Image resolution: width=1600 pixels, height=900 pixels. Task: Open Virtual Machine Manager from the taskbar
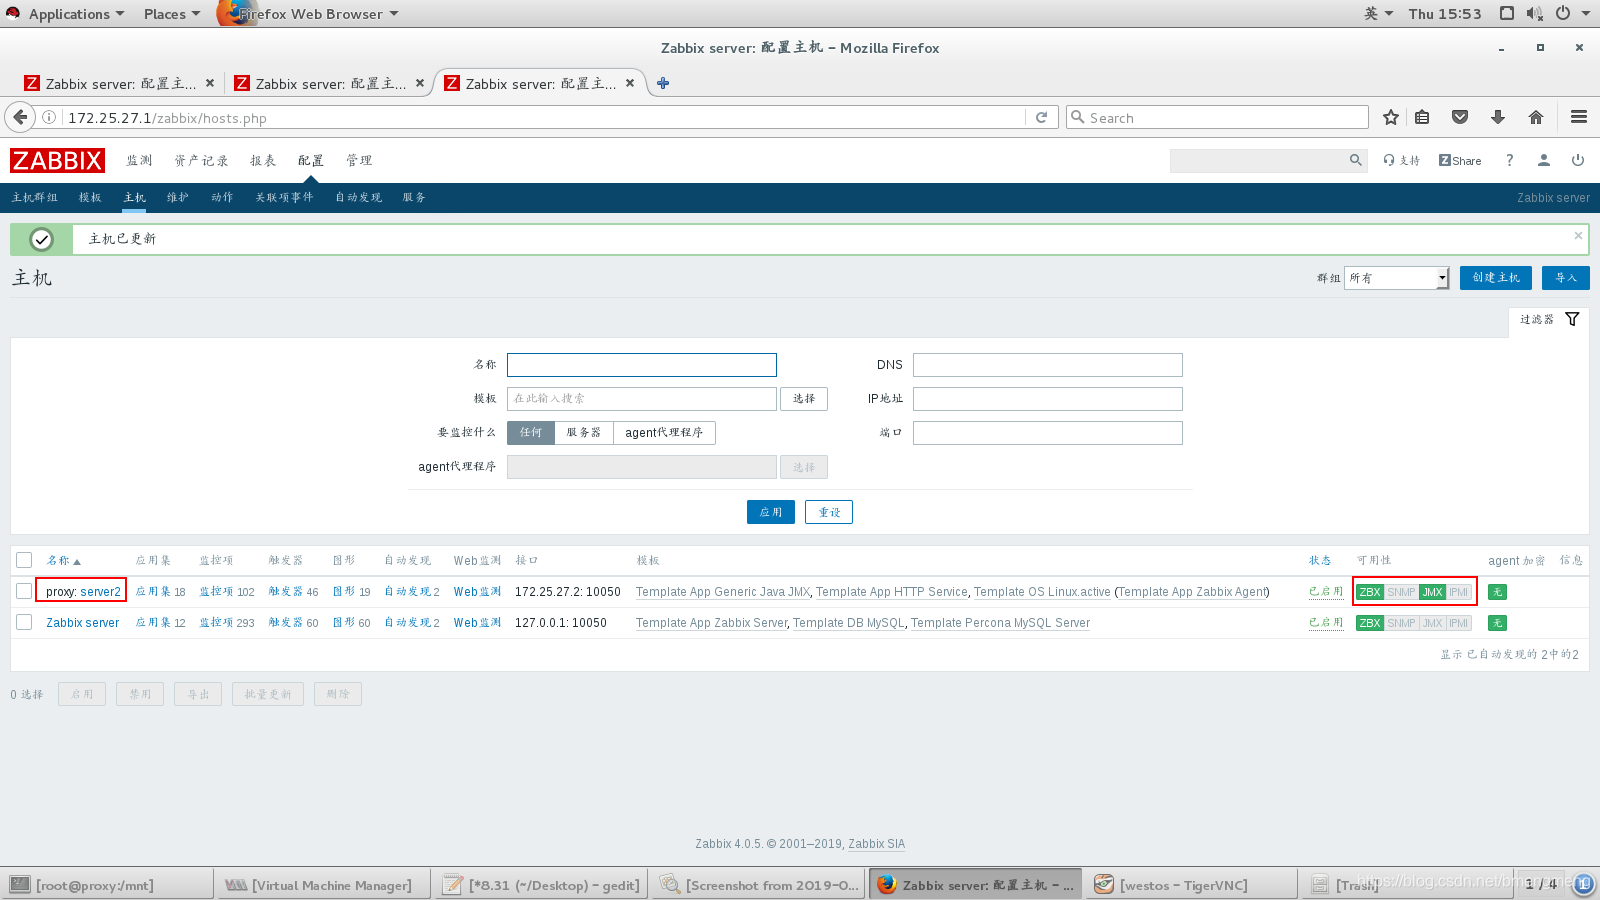pyautogui.click(x=322, y=885)
